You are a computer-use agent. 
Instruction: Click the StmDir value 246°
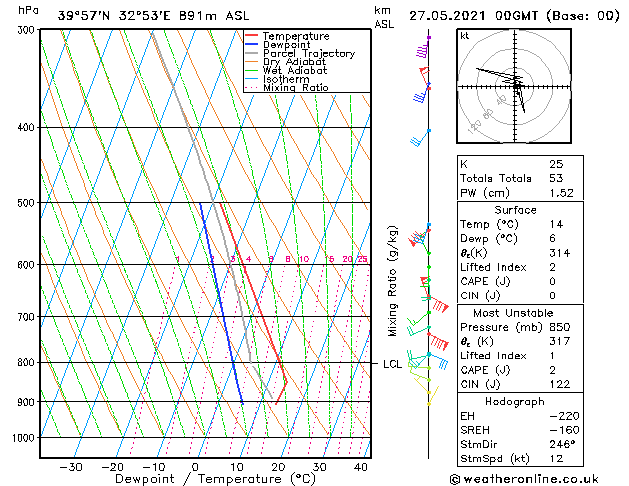pos(562,444)
